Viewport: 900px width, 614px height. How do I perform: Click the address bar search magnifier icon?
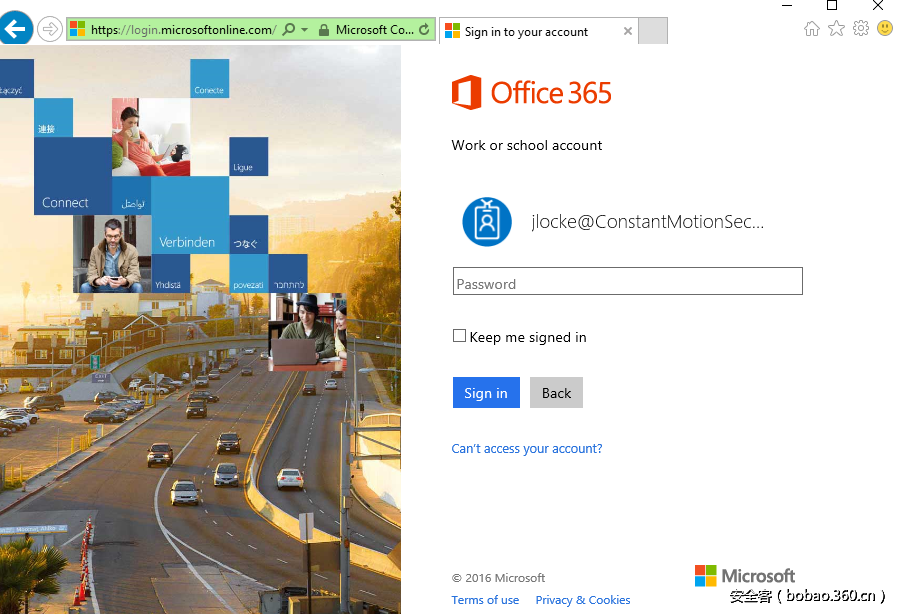coord(289,29)
